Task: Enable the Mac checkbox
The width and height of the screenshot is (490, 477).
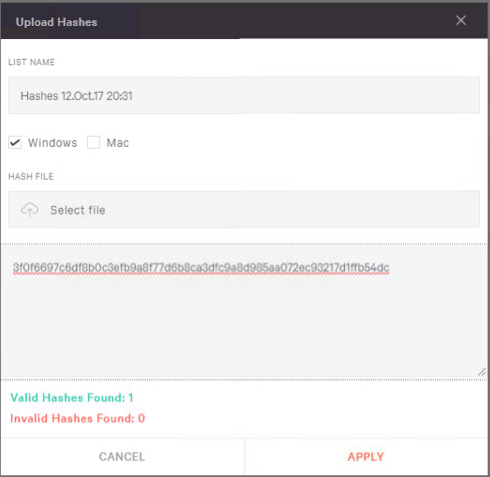Action: (x=93, y=143)
